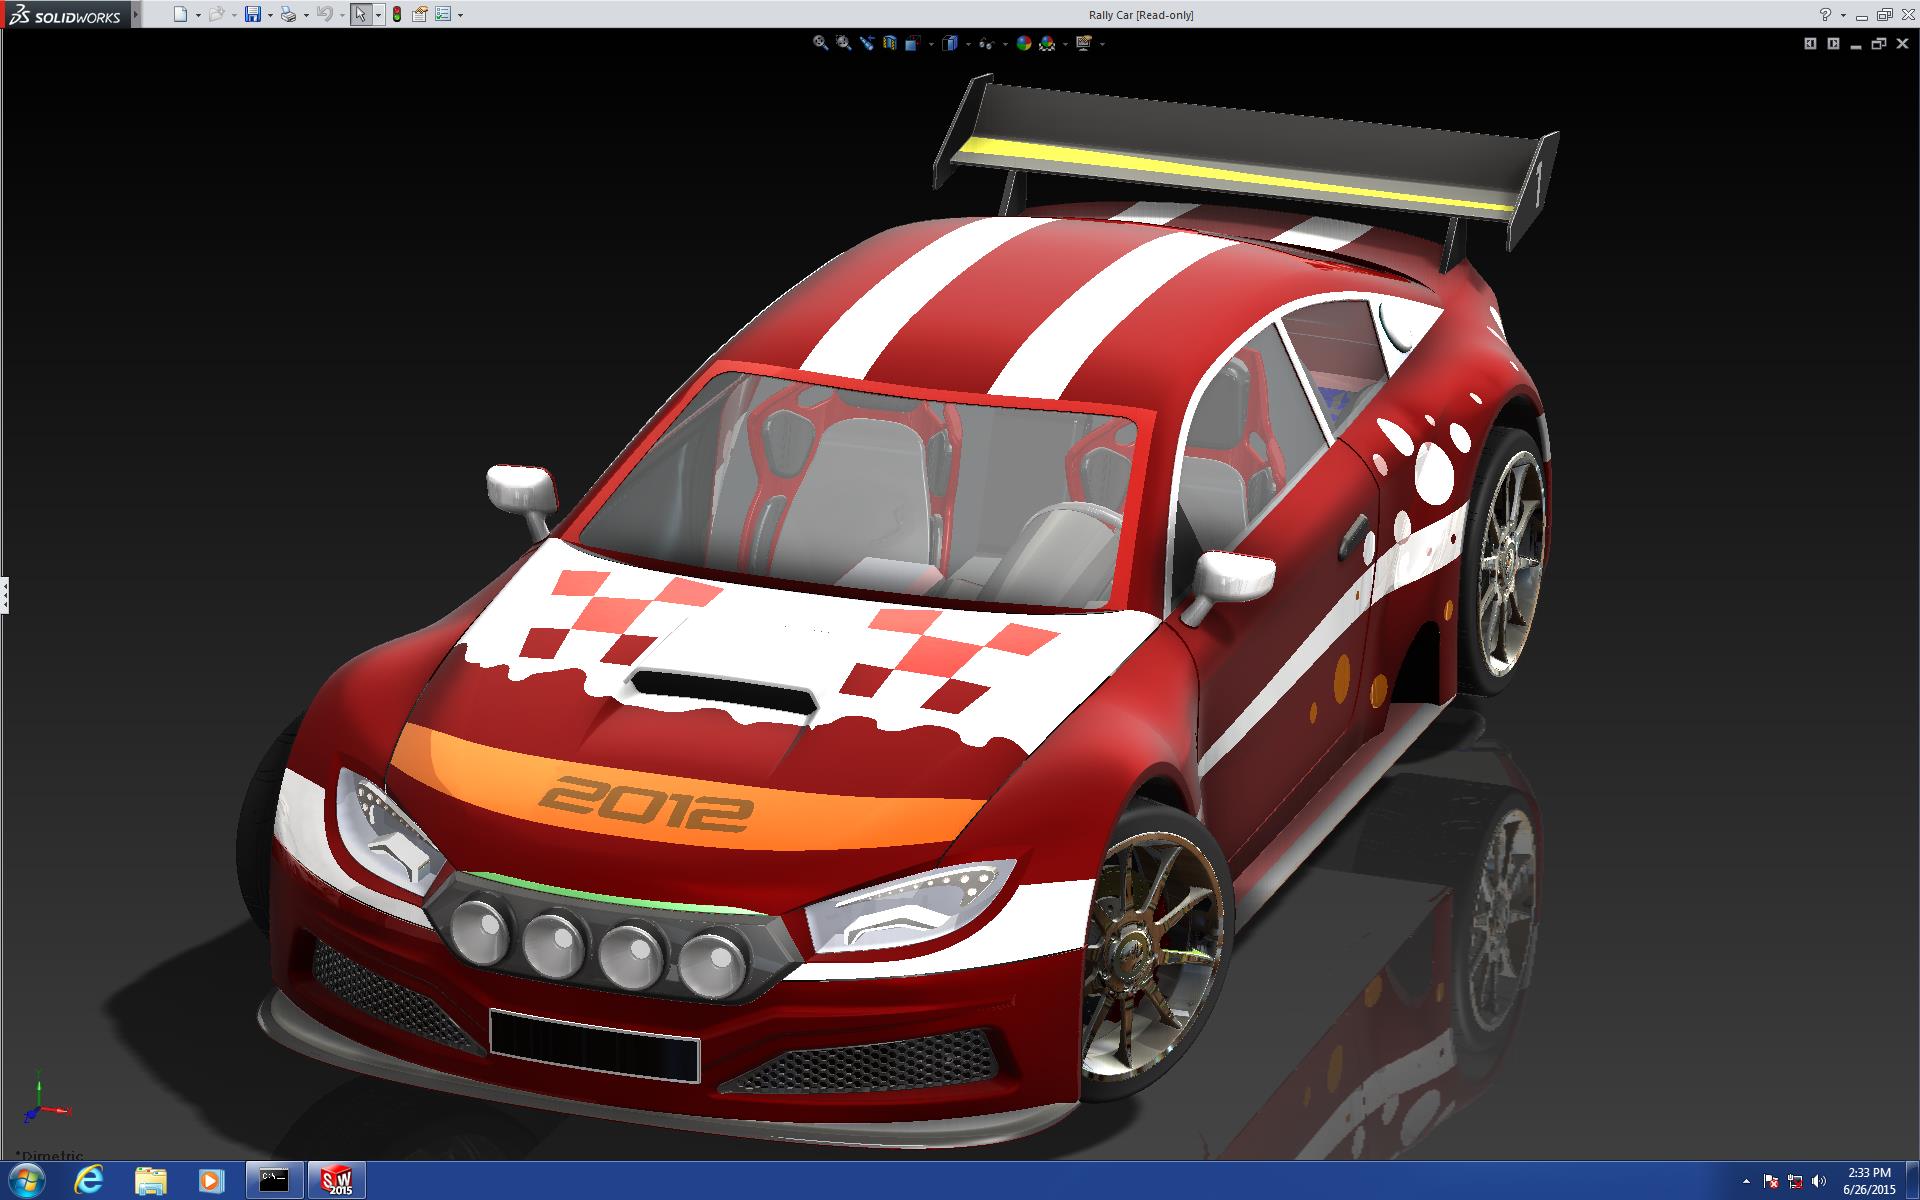The height and width of the screenshot is (1200, 1920).
Task: Open the Display Style dropdown arrow
Action: click(x=968, y=44)
